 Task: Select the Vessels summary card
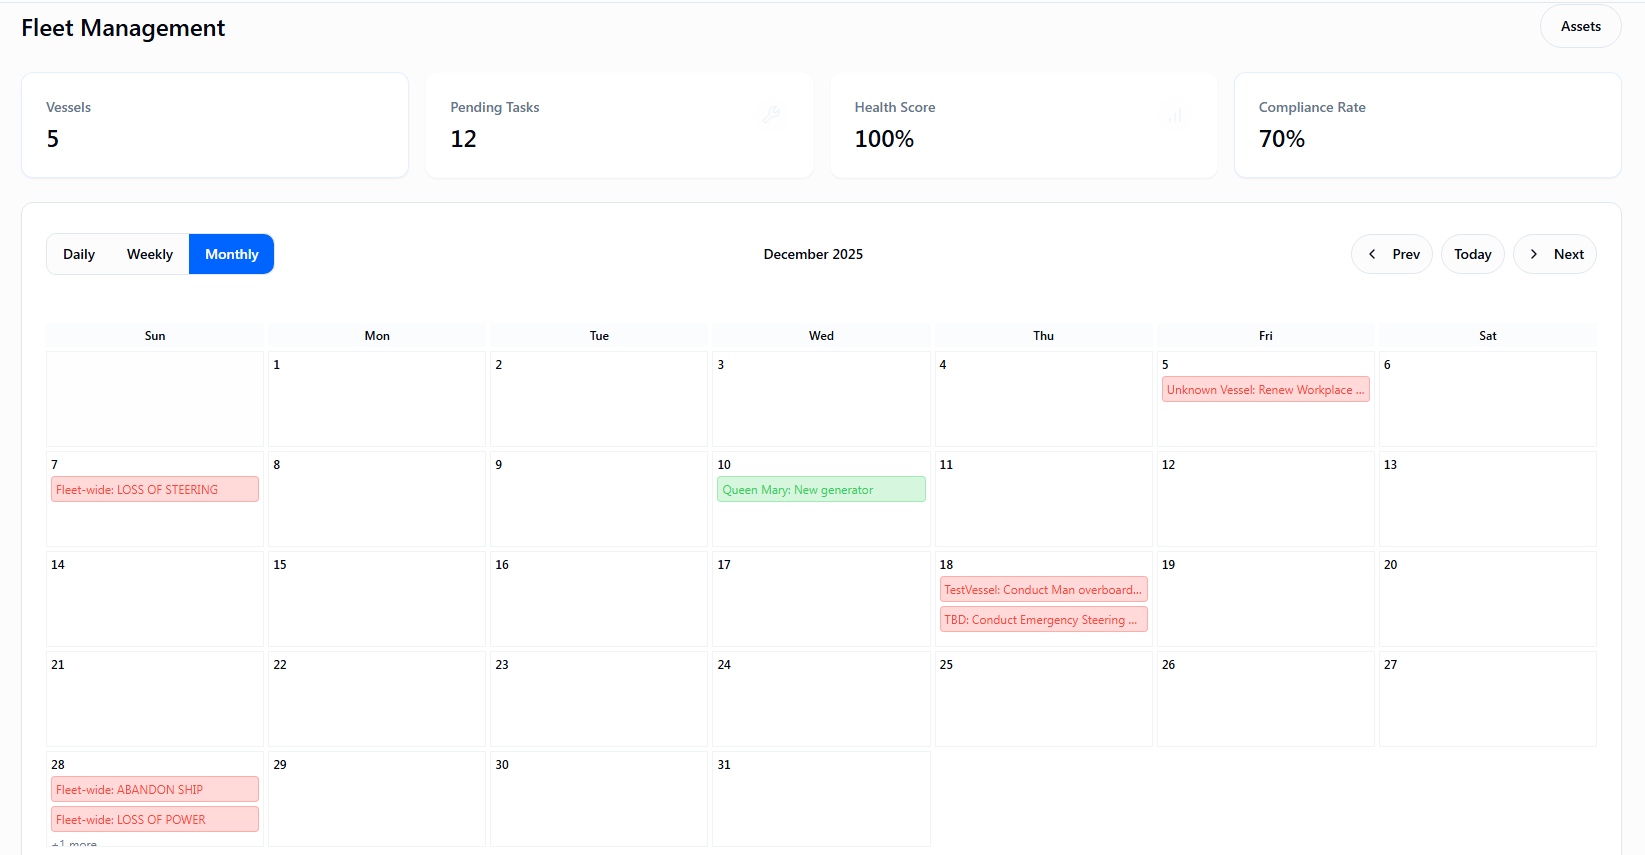[x=215, y=125]
